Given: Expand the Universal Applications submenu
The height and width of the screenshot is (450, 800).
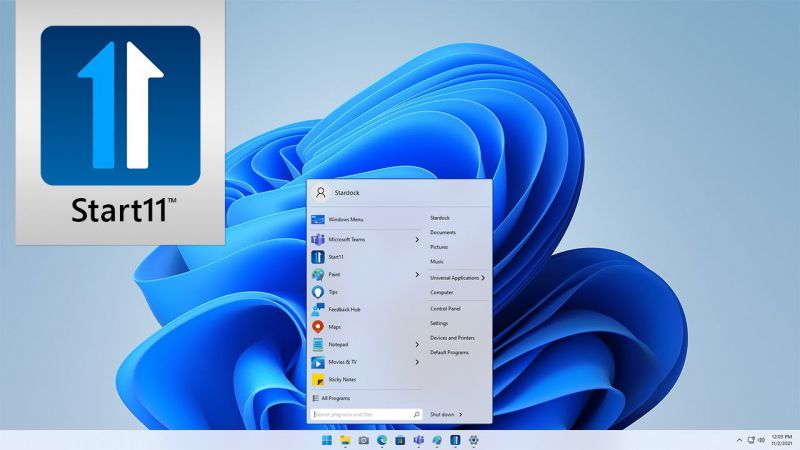Looking at the screenshot, I should tap(483, 278).
